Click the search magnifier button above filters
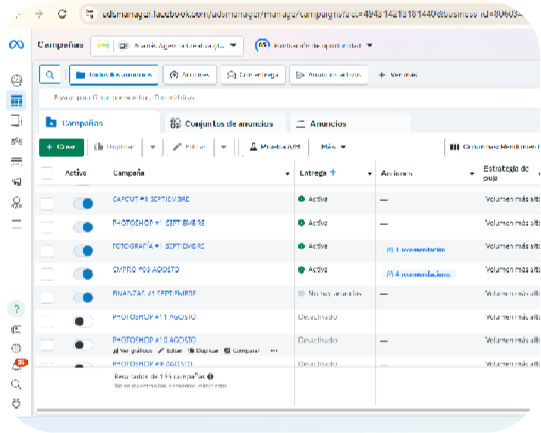 point(50,75)
